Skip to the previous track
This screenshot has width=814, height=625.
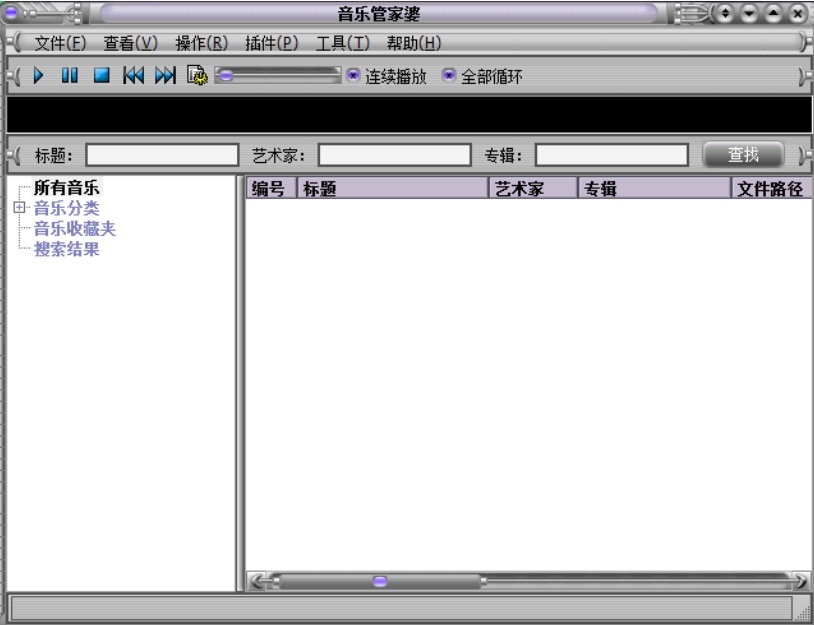[x=133, y=76]
